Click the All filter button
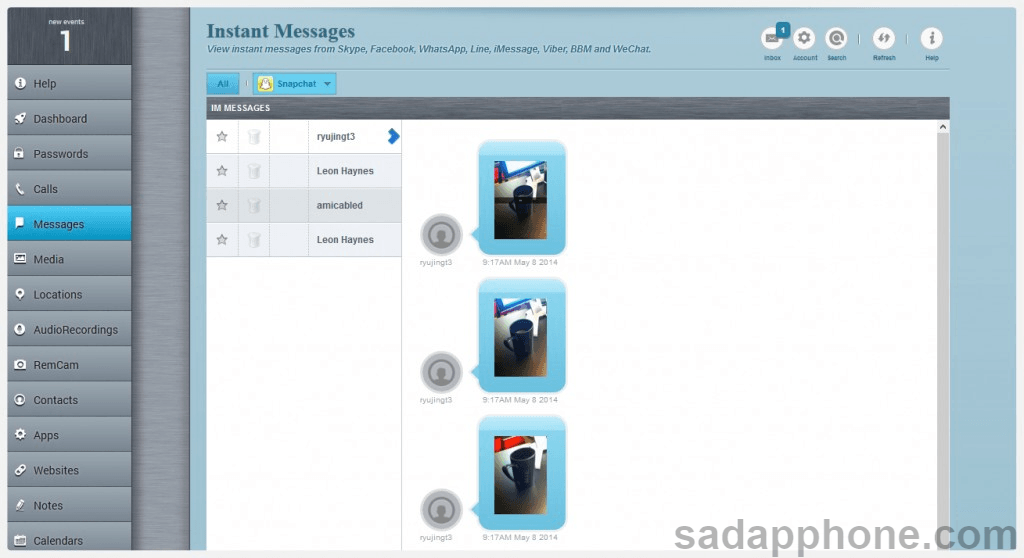This screenshot has height=558, width=1024. [x=223, y=84]
